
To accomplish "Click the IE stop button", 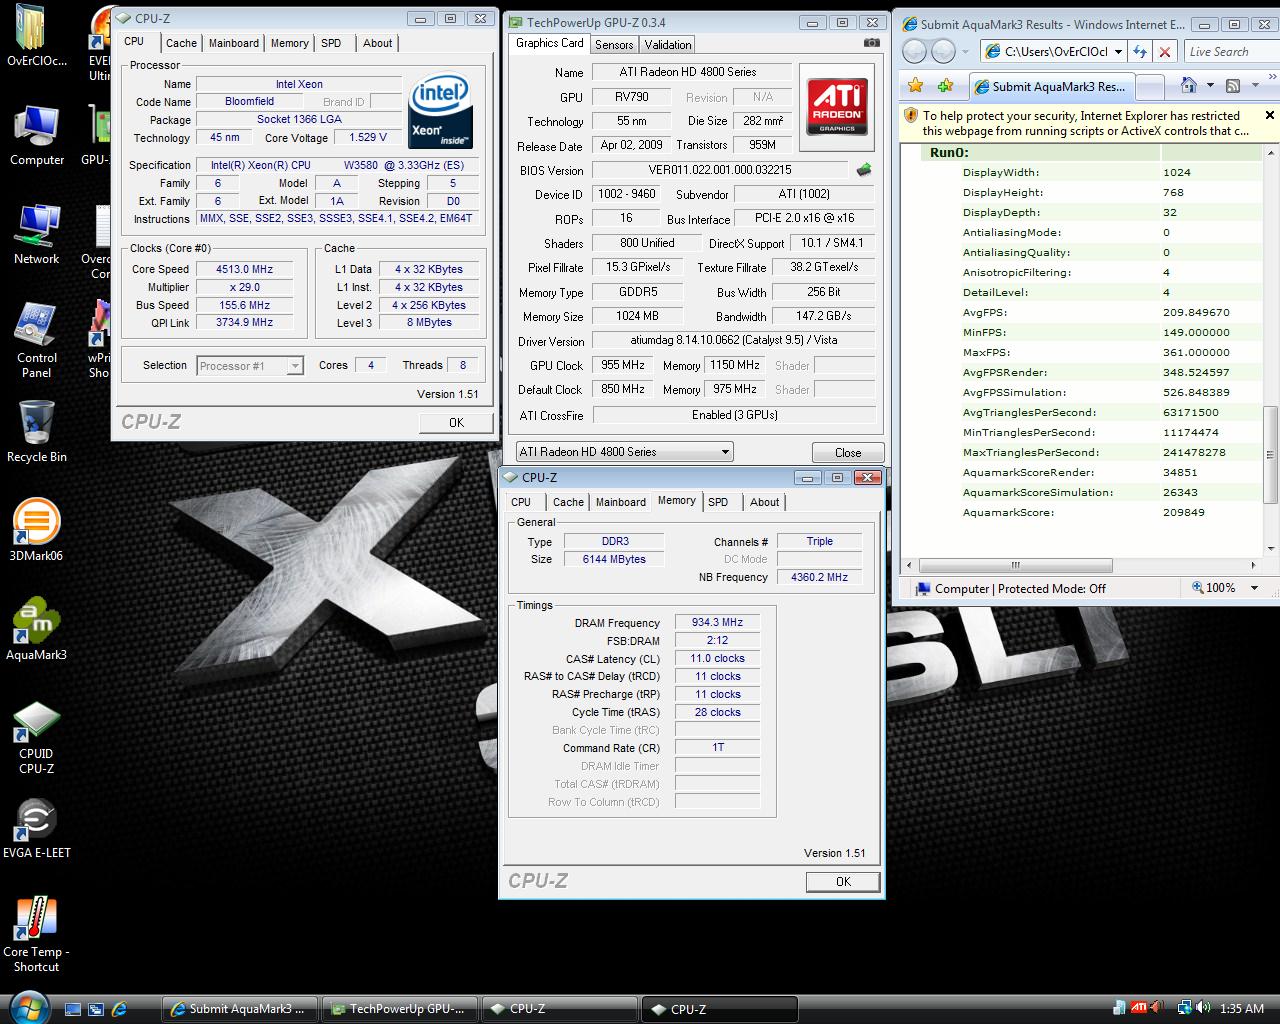I will 1164,51.
